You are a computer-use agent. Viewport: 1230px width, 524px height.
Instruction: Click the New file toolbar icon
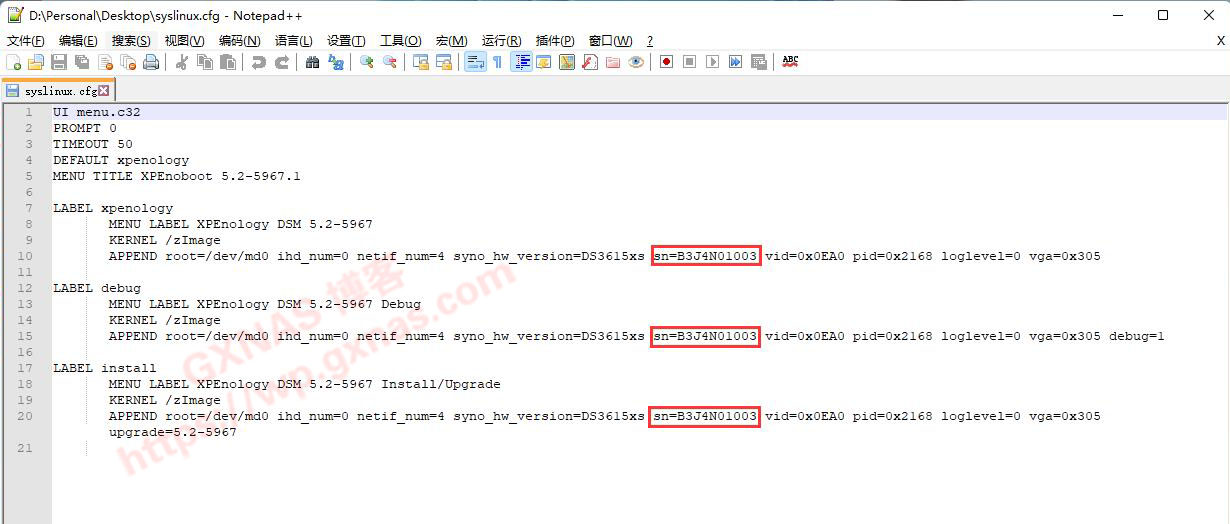click(14, 62)
